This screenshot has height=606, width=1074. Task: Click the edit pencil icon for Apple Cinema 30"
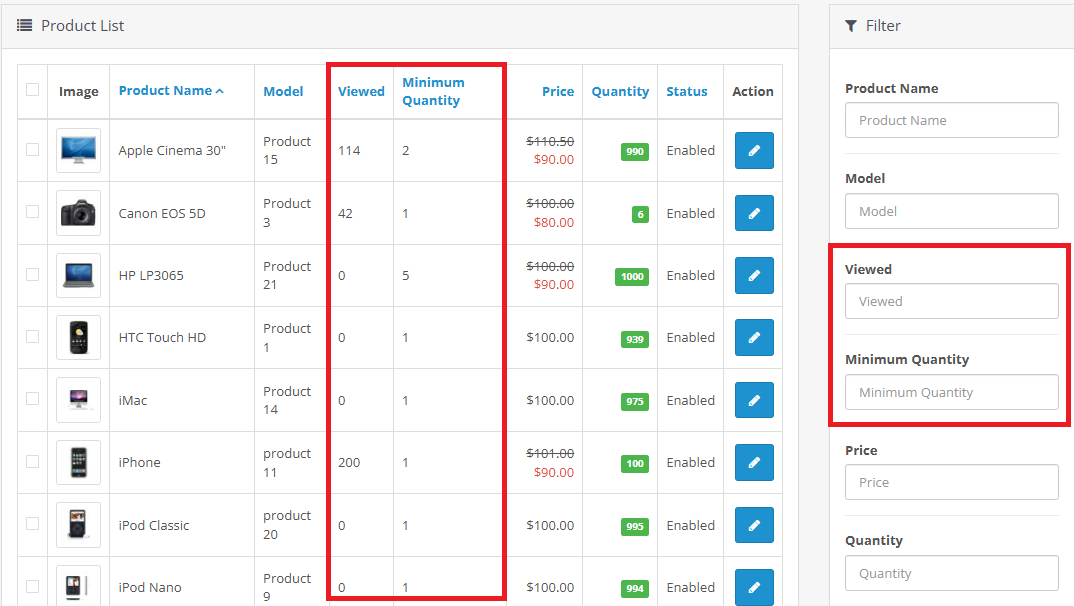point(753,150)
